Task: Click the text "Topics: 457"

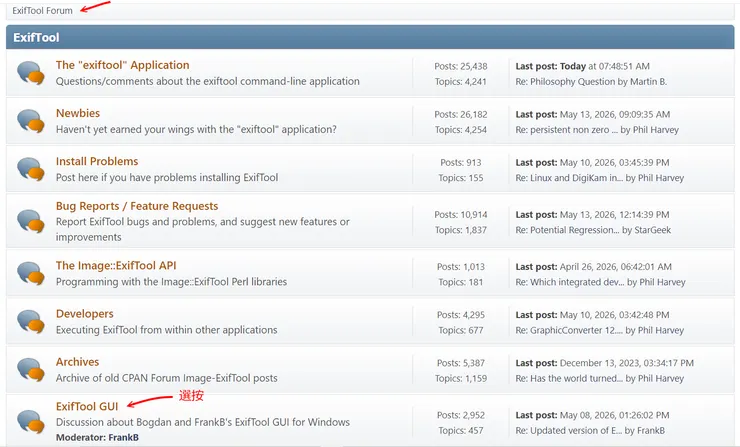Action: (x=461, y=430)
